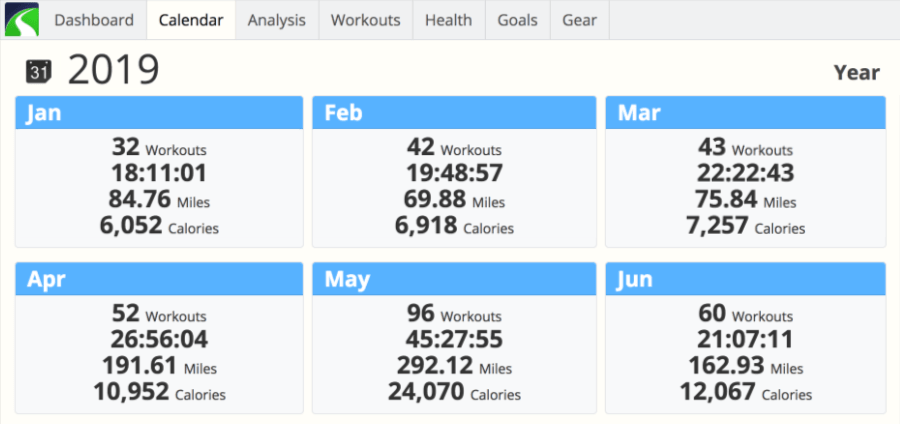This screenshot has height=424, width=900.
Task: Select the Mar month header
Action: pyautogui.click(x=746, y=112)
